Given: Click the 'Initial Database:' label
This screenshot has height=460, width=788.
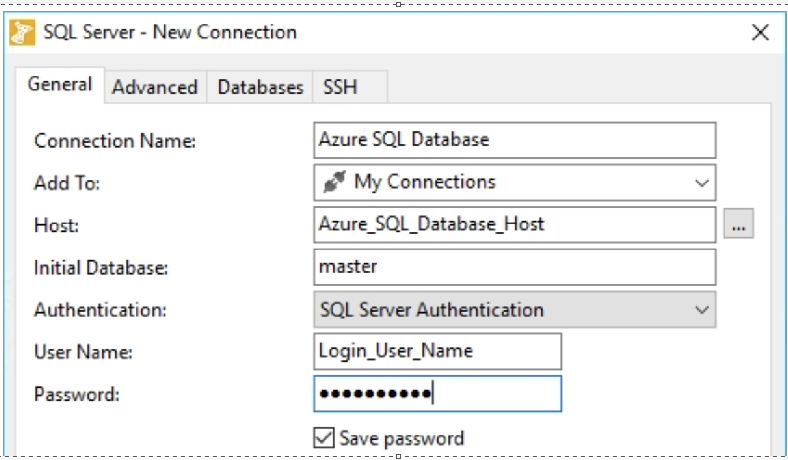Looking at the screenshot, I should pyautogui.click(x=101, y=268).
